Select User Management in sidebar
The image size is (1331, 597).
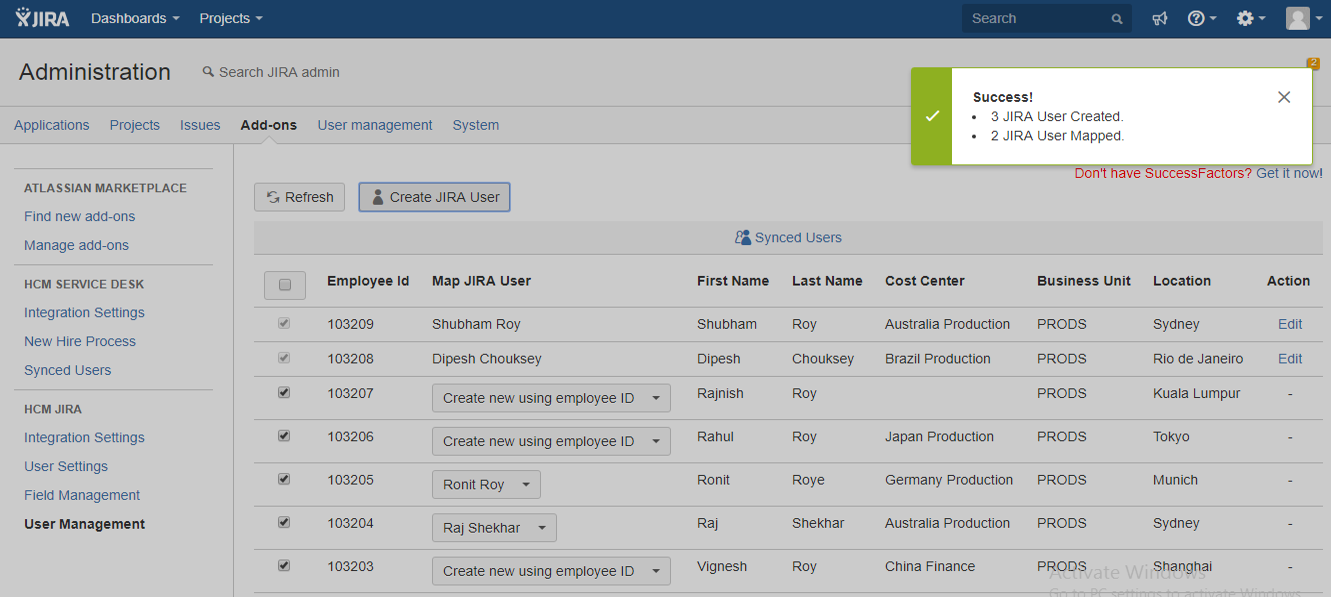[85, 524]
